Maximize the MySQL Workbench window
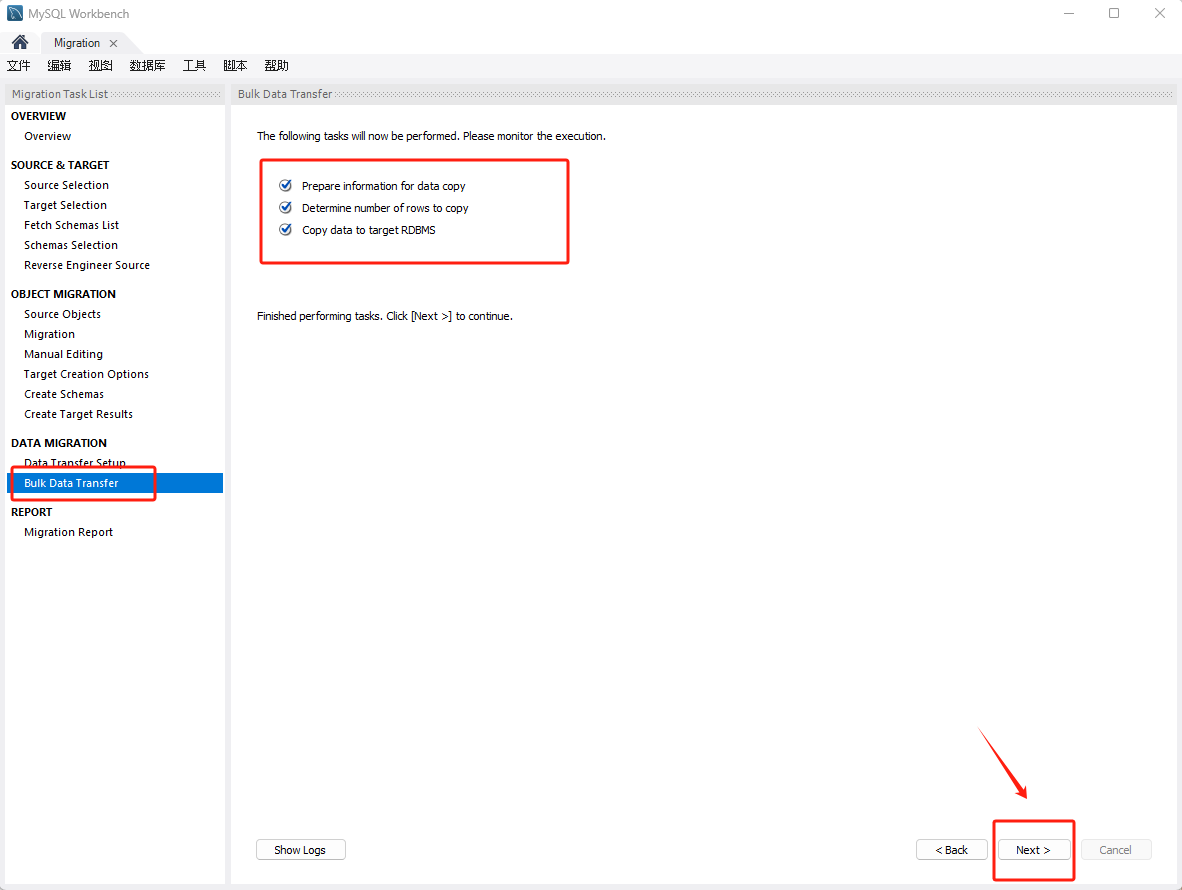Viewport: 1182px width, 890px height. click(x=1114, y=14)
